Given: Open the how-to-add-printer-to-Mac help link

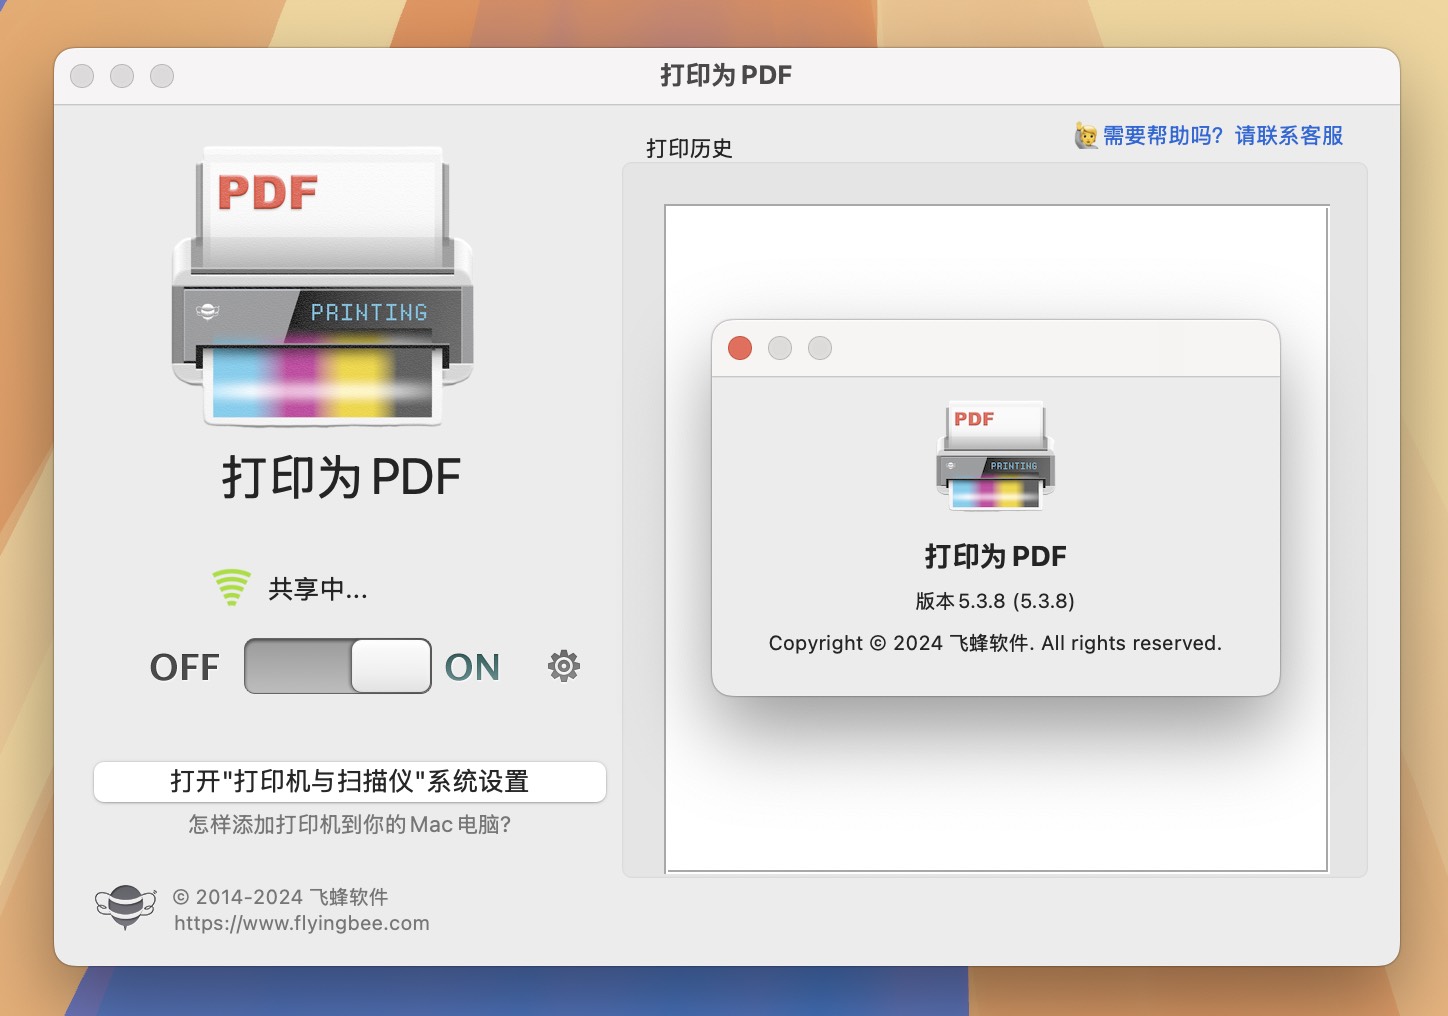Looking at the screenshot, I should click(350, 824).
